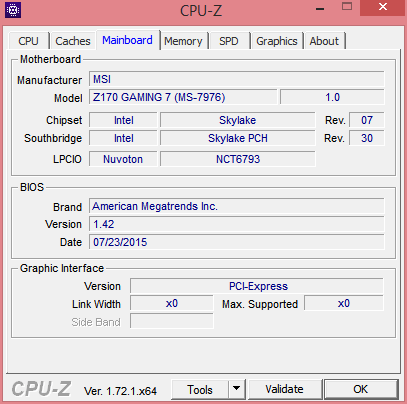
Task: Click the model revision field 1.0
Action: tap(332, 97)
